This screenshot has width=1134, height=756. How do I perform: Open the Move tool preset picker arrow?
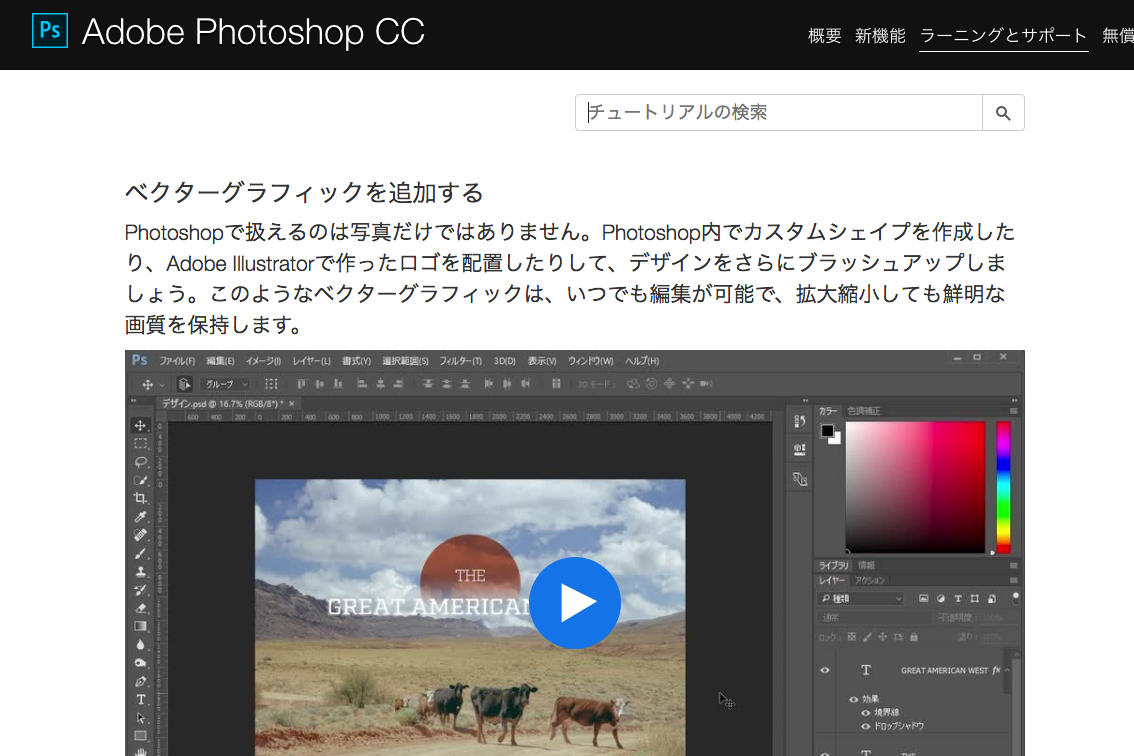tap(162, 384)
